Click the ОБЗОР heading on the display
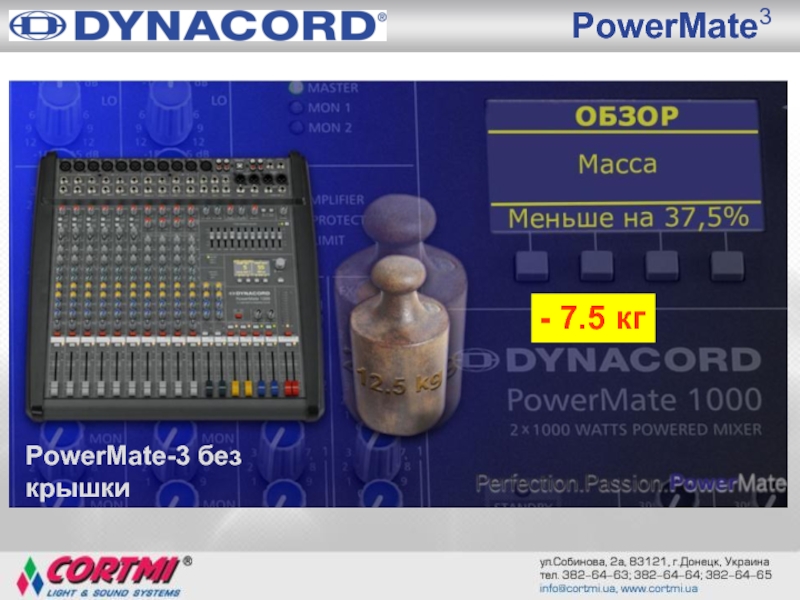The image size is (800, 600). pos(627,116)
